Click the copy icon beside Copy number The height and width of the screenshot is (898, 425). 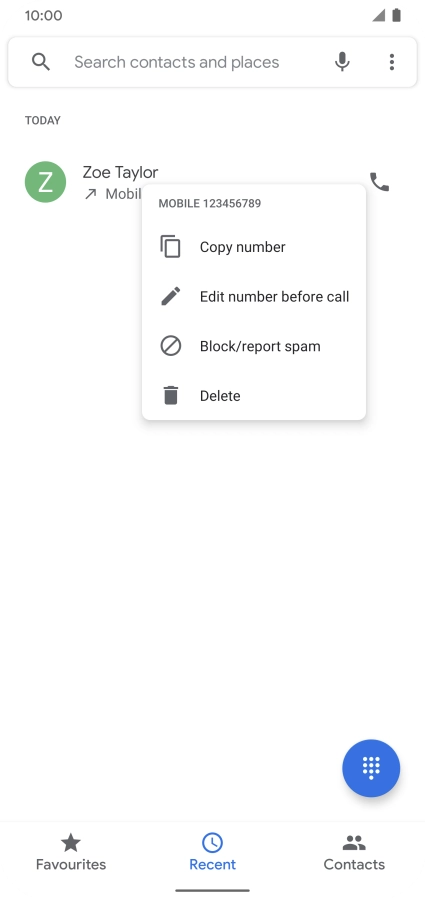point(170,247)
